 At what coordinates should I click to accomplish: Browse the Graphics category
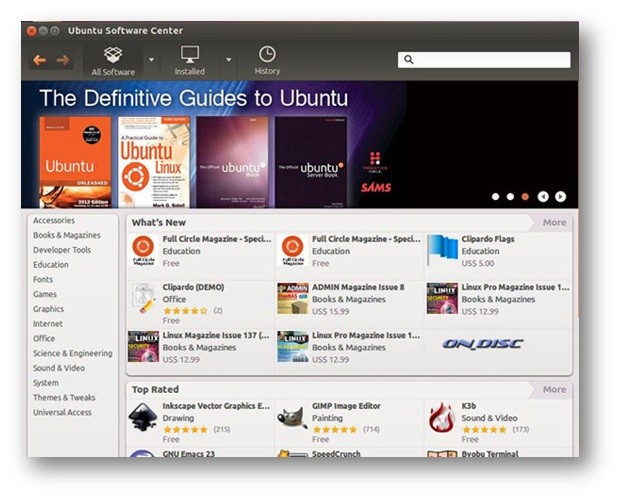click(x=48, y=309)
